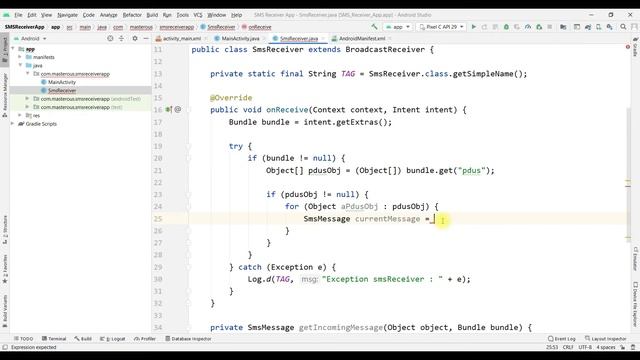This screenshot has width=640, height=360.
Task: Click the red error indicator at editor top right
Action: [628, 47]
